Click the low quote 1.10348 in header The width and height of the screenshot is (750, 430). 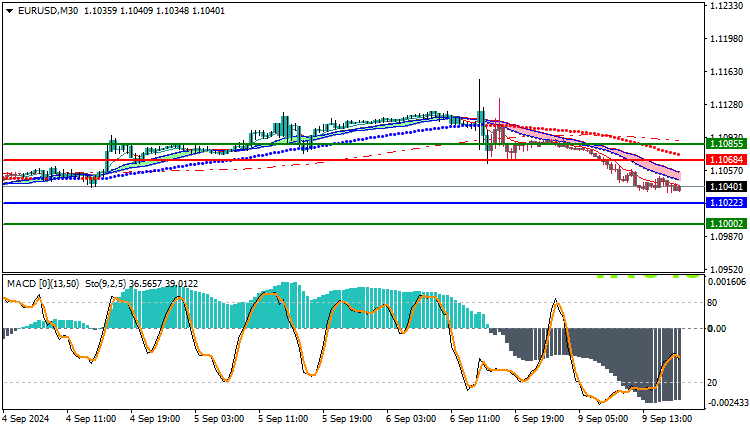pyautogui.click(x=172, y=11)
